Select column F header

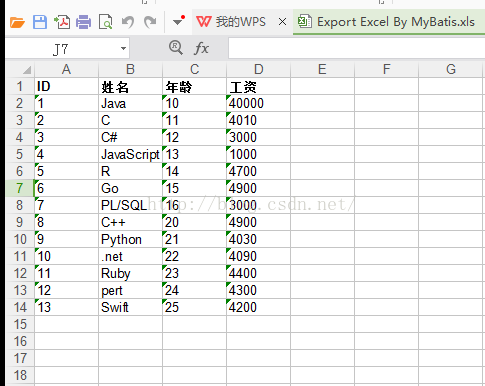tap(386, 69)
